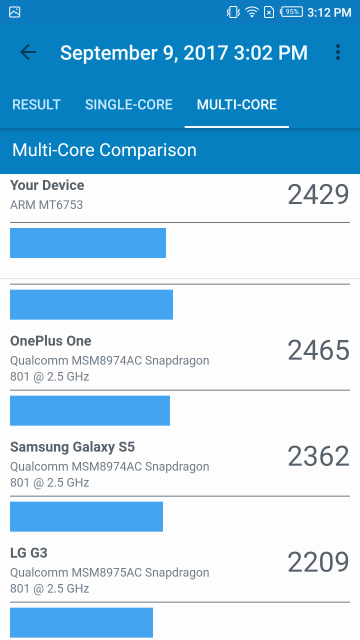Select the MULTI-CORE tab
Screen dimensions: 360x640
[x=237, y=105]
